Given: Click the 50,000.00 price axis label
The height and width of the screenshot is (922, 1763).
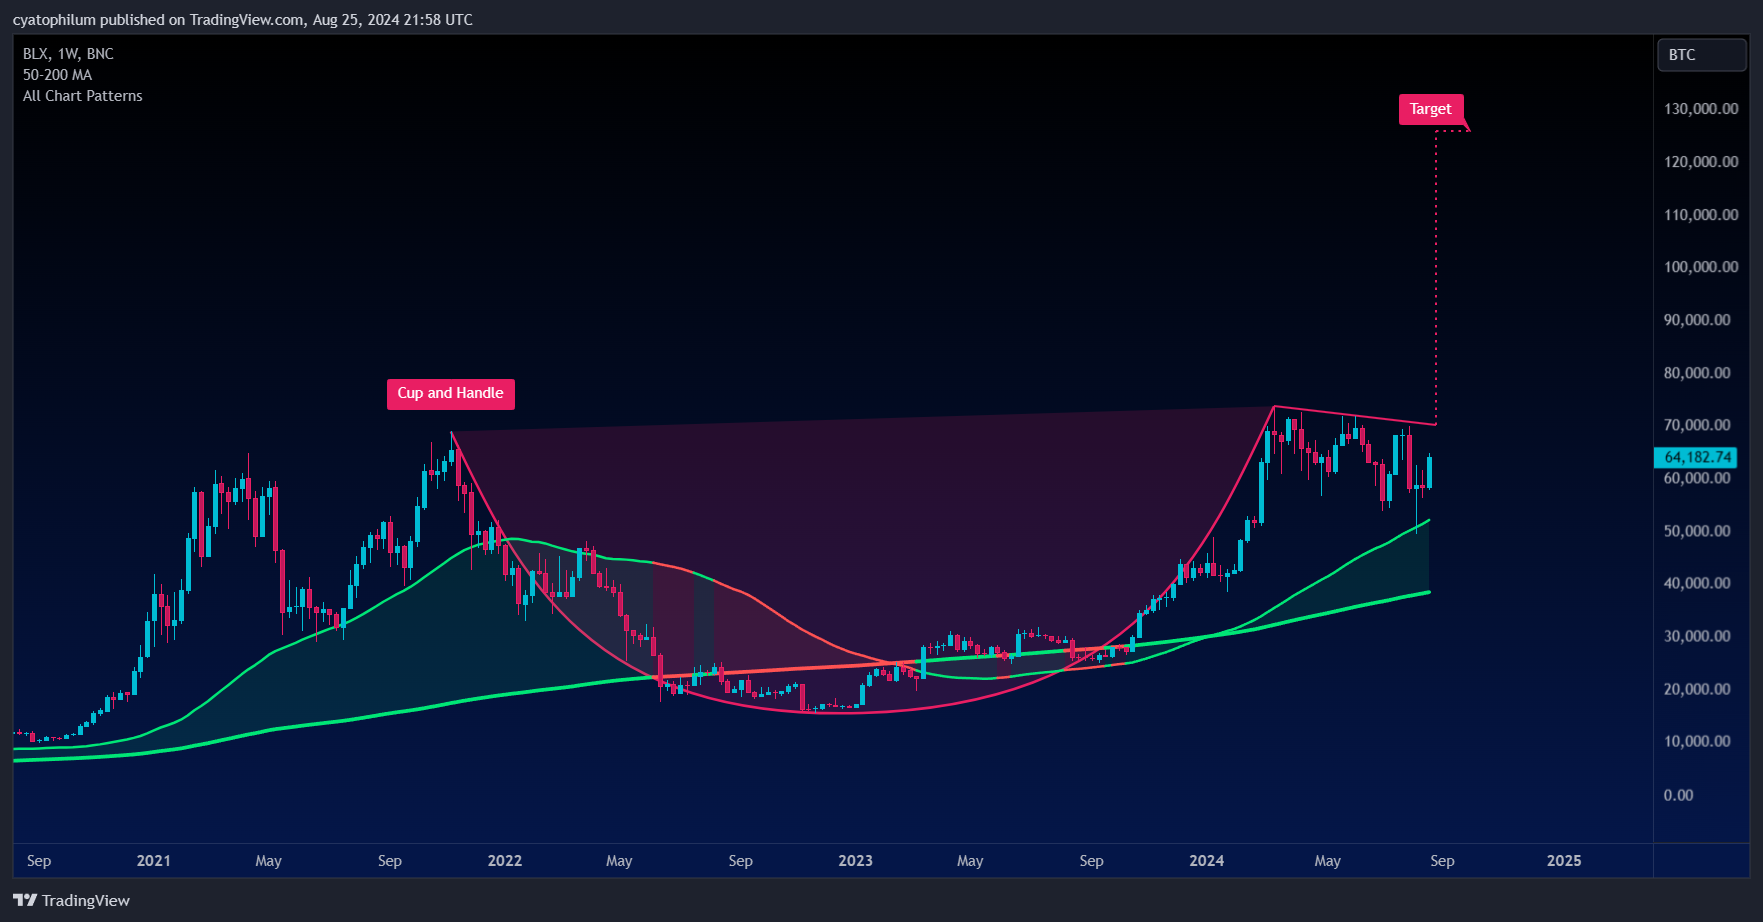Looking at the screenshot, I should [x=1696, y=531].
